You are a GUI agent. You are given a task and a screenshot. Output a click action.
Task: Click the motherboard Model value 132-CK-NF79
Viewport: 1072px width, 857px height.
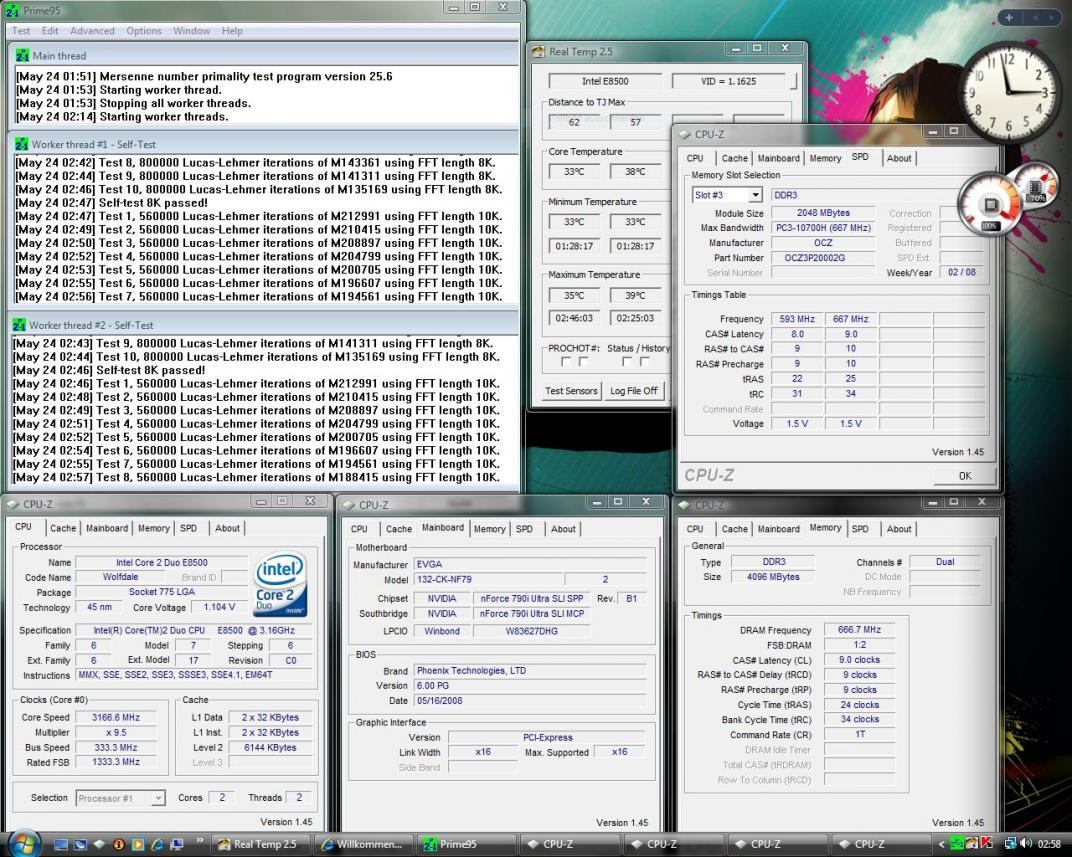click(488, 580)
